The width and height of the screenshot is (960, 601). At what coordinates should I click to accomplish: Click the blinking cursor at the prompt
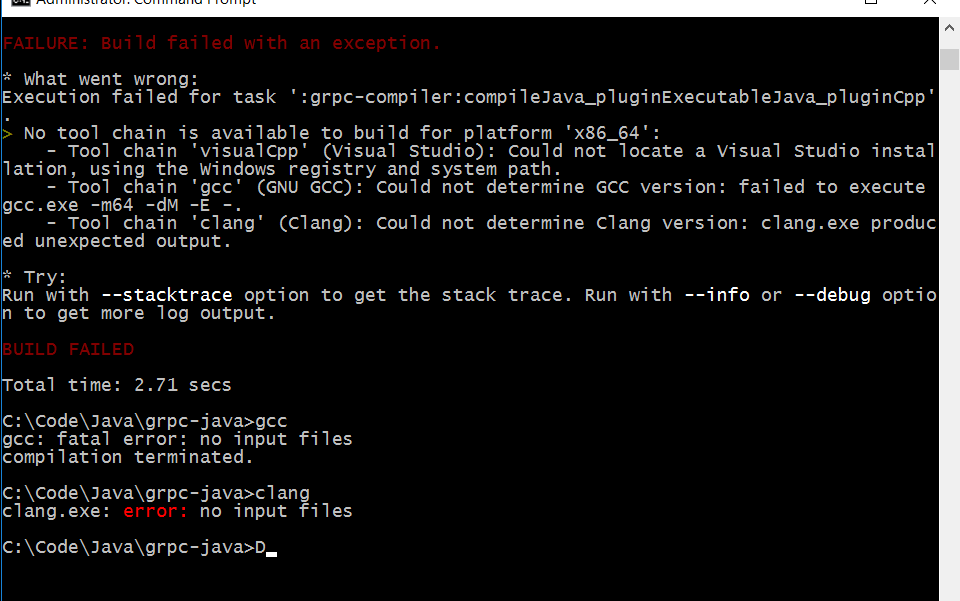271,554
